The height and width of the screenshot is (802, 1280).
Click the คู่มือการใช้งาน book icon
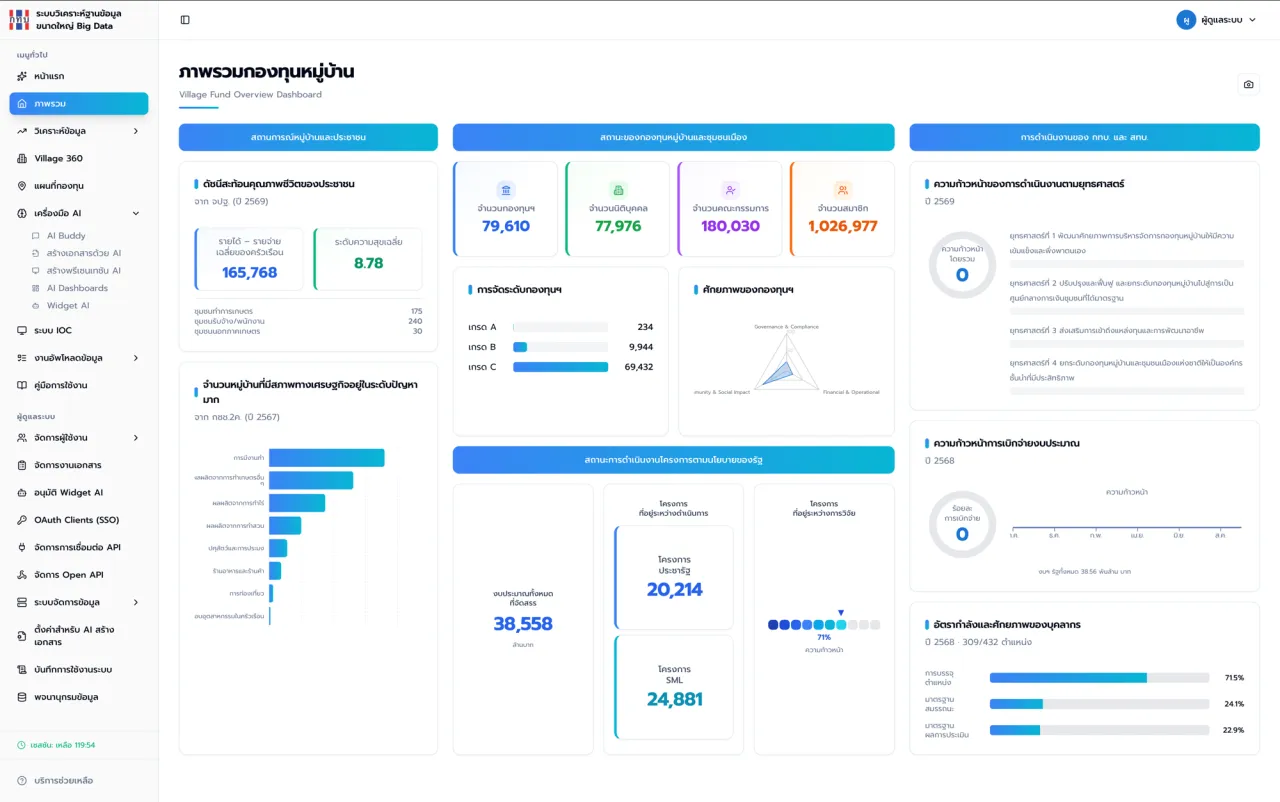tap(22, 385)
